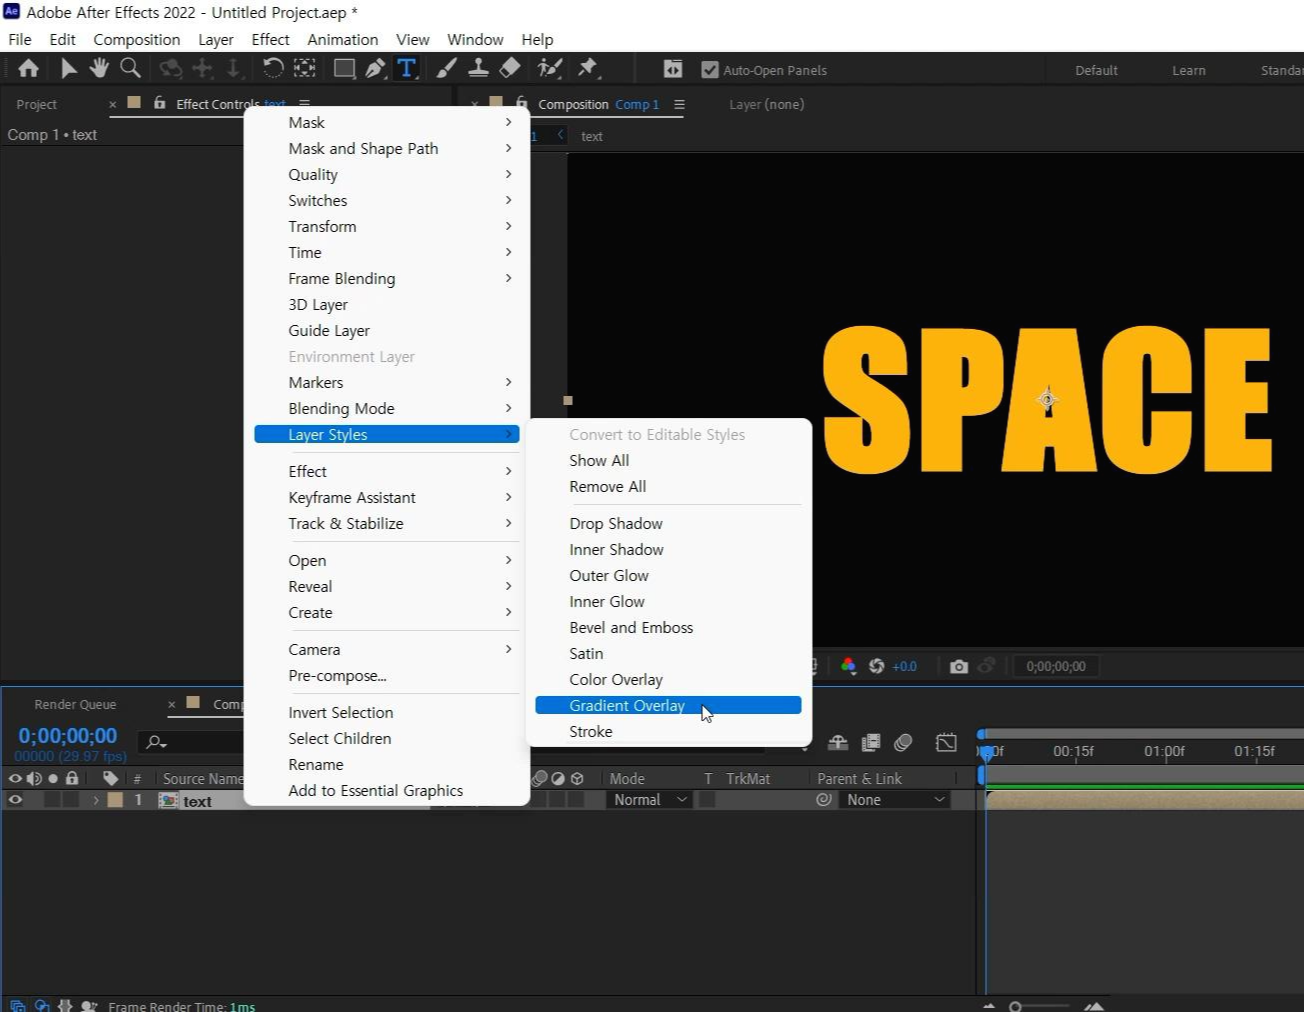Expand the text layer properties triangle

coord(96,800)
